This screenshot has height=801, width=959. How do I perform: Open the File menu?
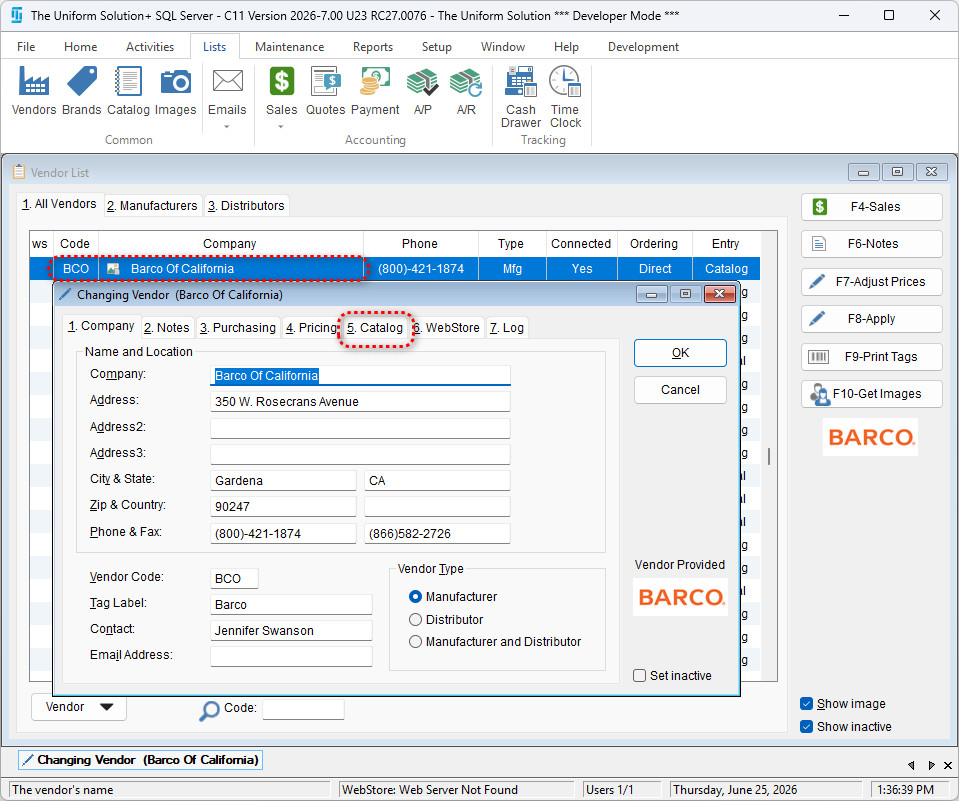(x=26, y=46)
